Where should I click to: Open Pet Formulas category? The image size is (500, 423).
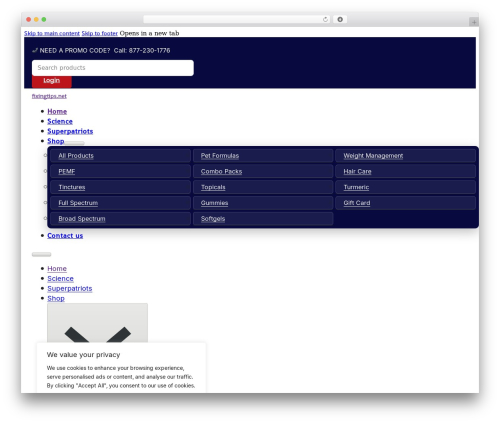pos(220,156)
